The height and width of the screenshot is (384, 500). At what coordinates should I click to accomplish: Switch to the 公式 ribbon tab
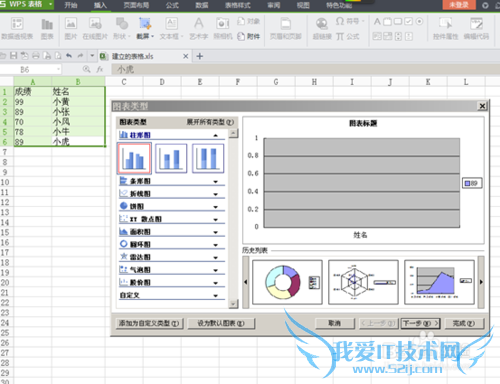[x=172, y=5]
